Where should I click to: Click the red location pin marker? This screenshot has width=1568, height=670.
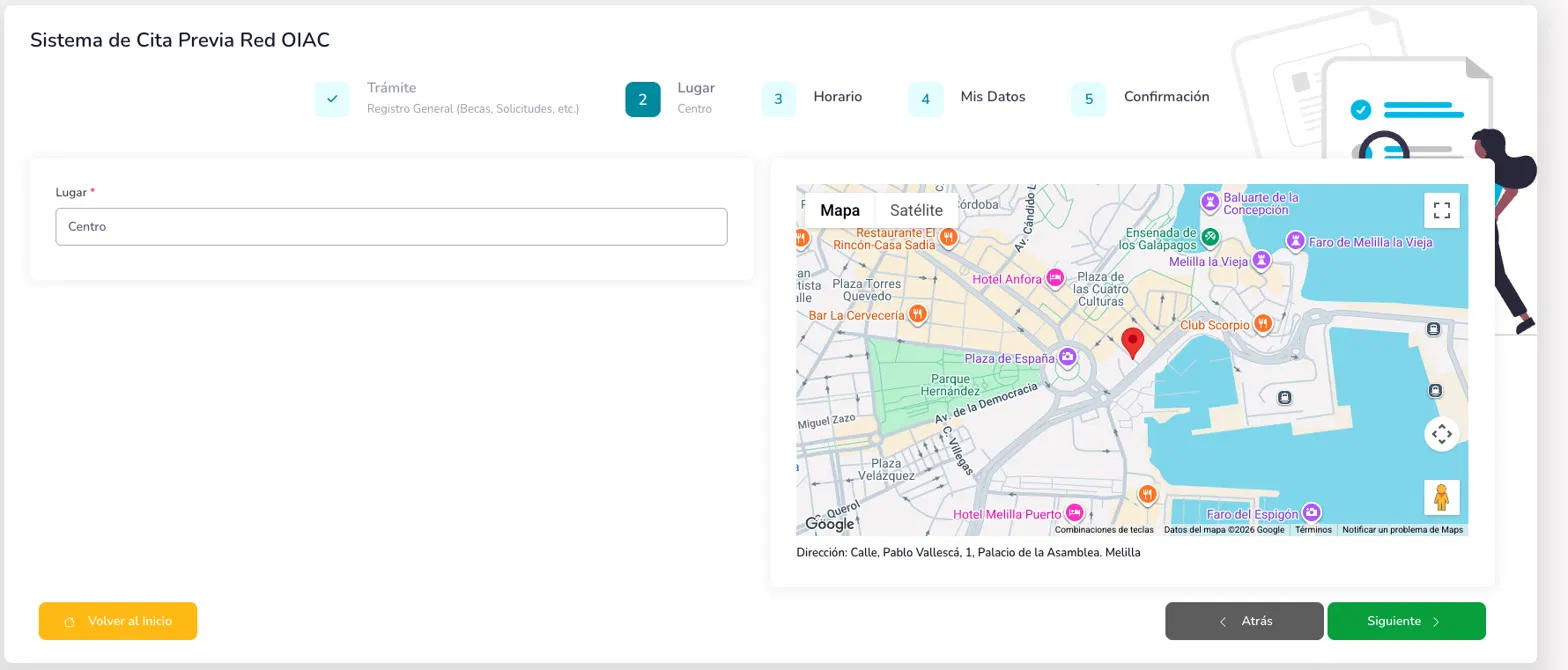click(x=1132, y=343)
